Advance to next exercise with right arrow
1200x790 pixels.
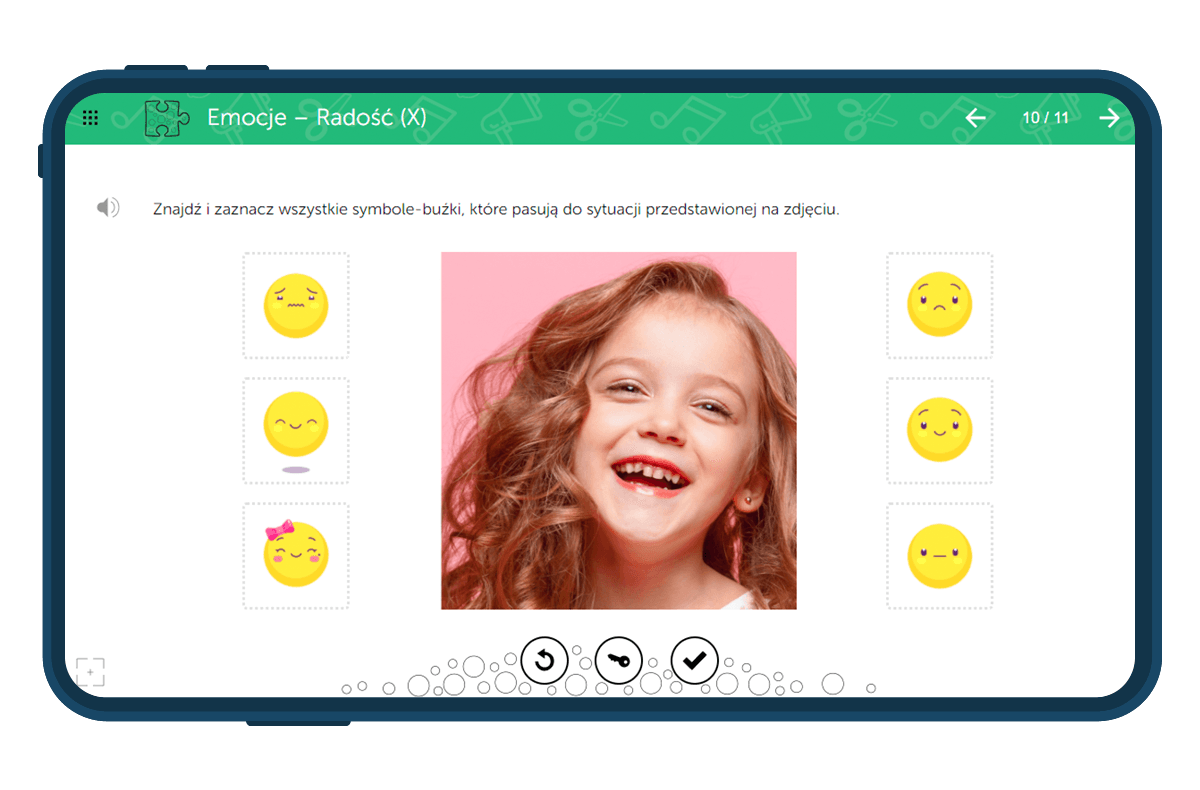[x=1109, y=118]
